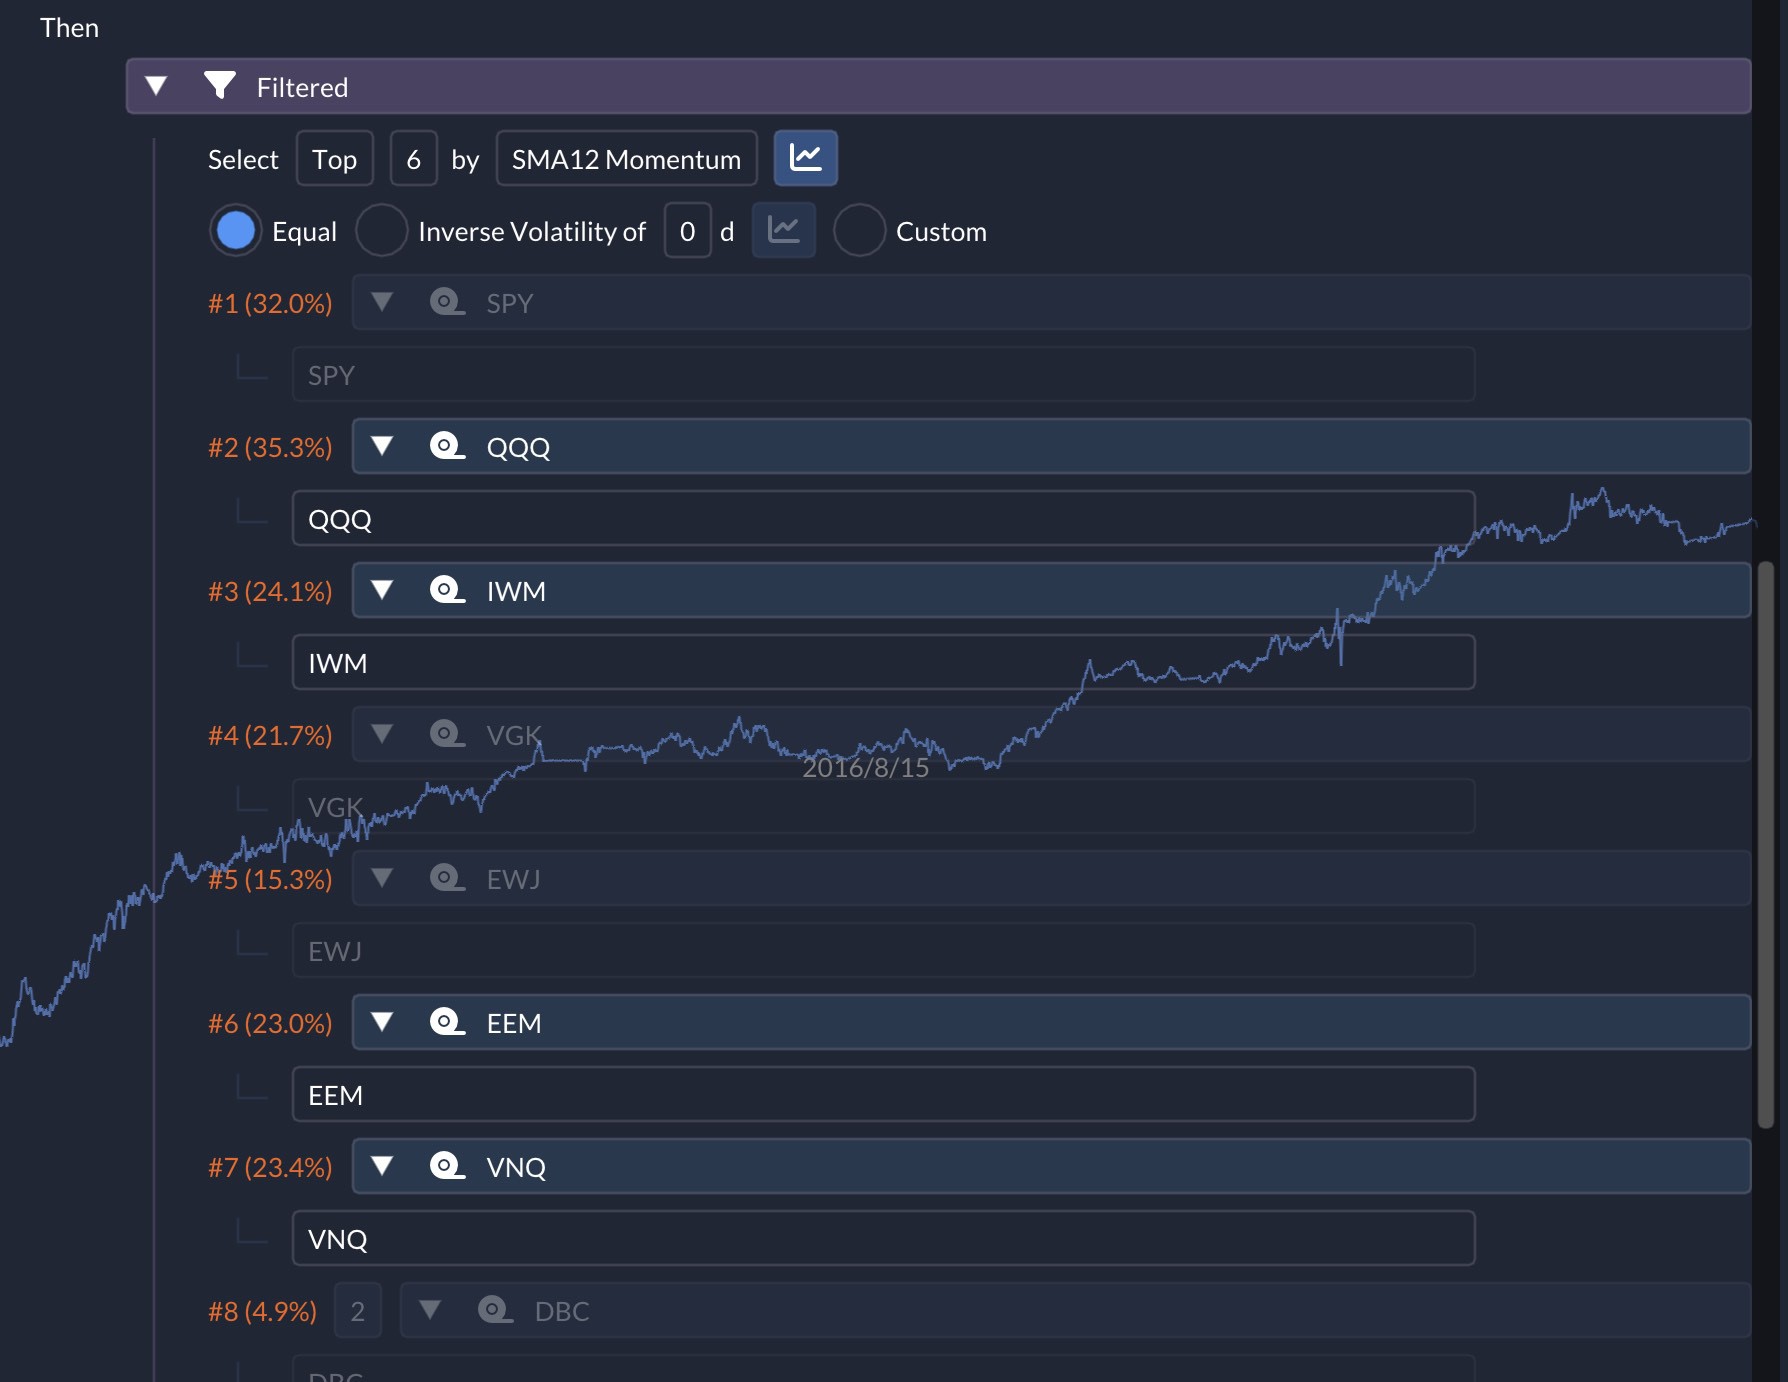Collapse the Filtered block triangle
The width and height of the screenshot is (1788, 1382).
coord(156,86)
